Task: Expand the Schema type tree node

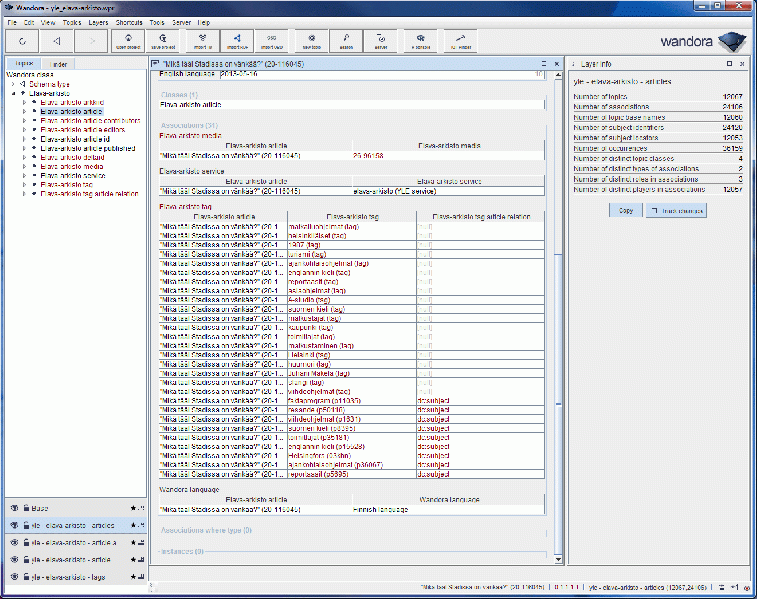Action: pos(14,84)
